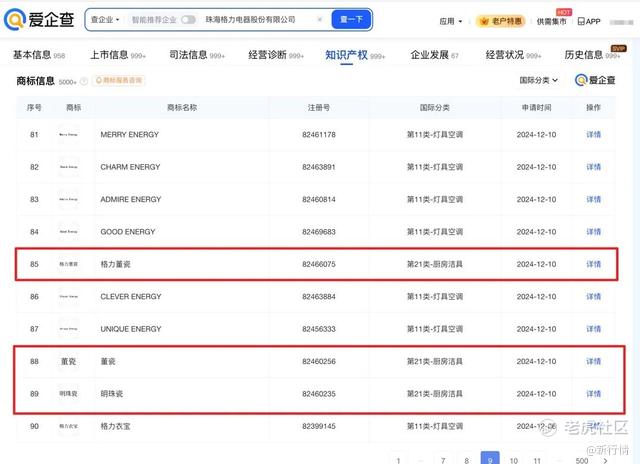
Task: Click registration number 82461178
Action: pos(319,134)
